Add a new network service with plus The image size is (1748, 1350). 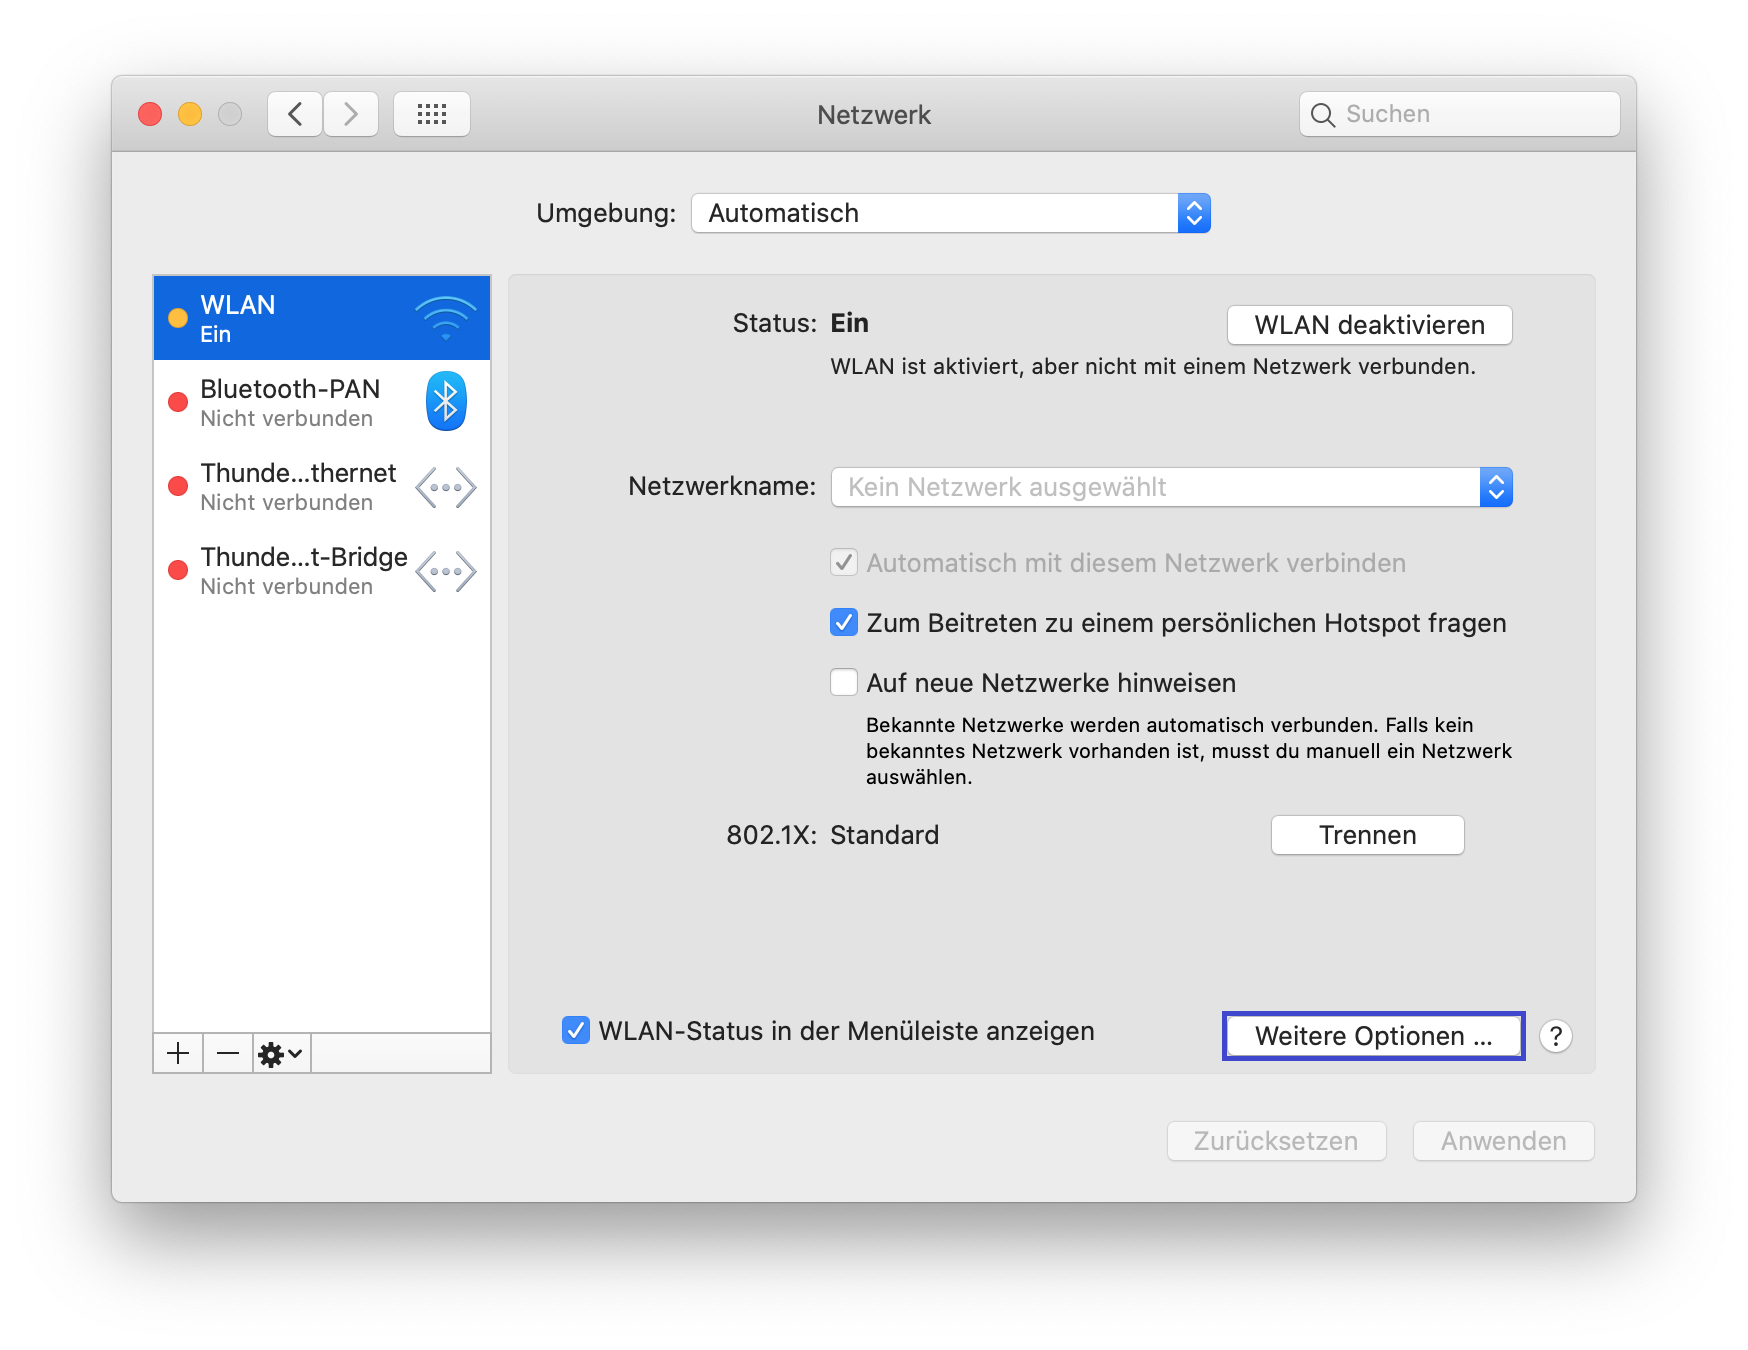[178, 1052]
